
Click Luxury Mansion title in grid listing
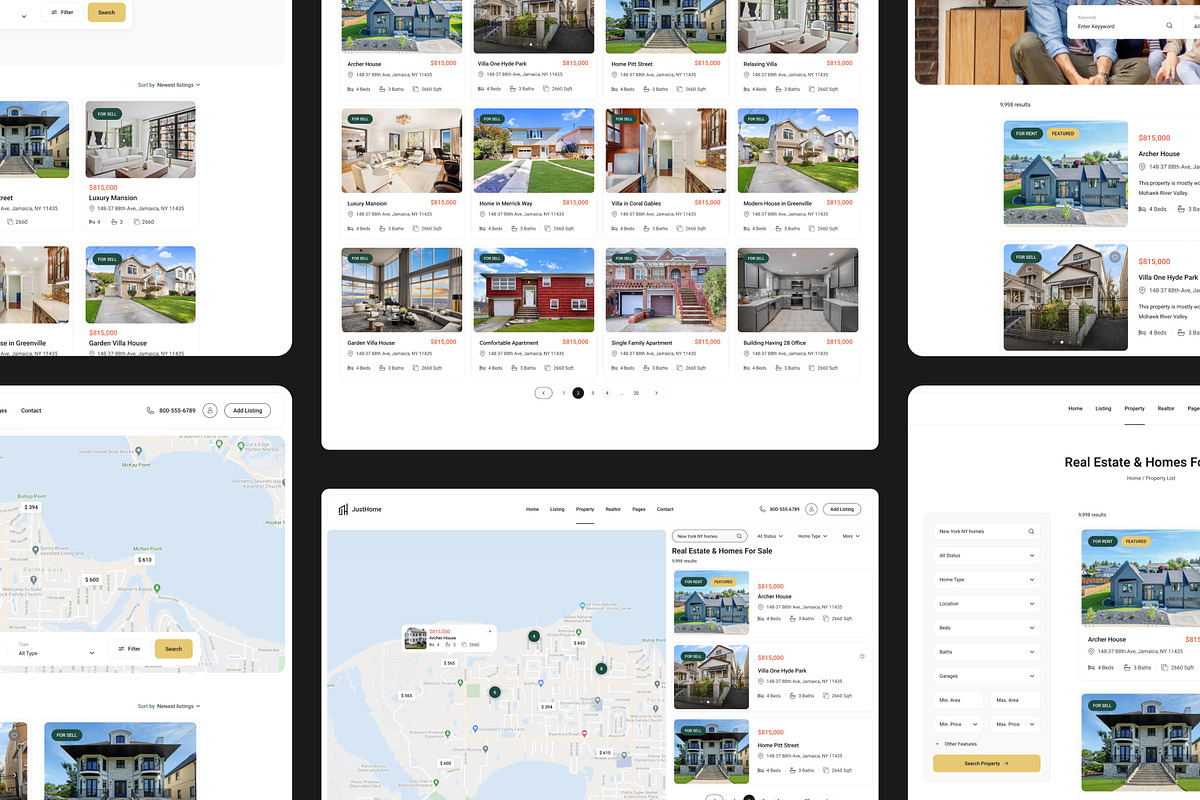367,203
